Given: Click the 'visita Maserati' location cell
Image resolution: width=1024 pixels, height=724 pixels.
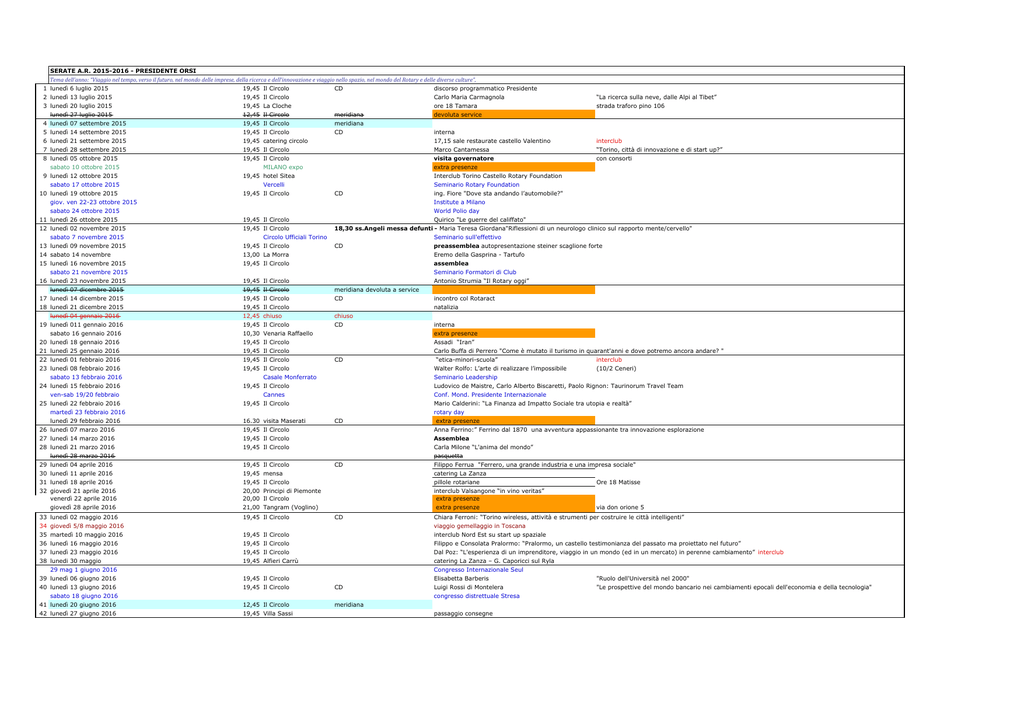Looking at the screenshot, I should click(284, 421).
